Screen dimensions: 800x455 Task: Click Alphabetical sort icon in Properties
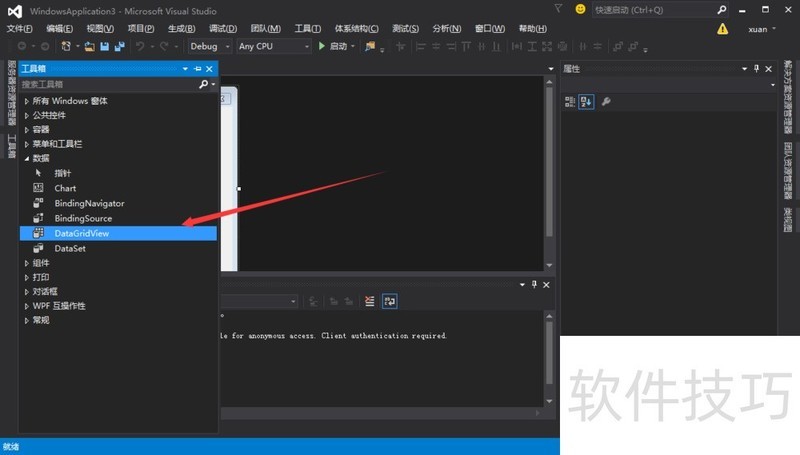pyautogui.click(x=586, y=102)
